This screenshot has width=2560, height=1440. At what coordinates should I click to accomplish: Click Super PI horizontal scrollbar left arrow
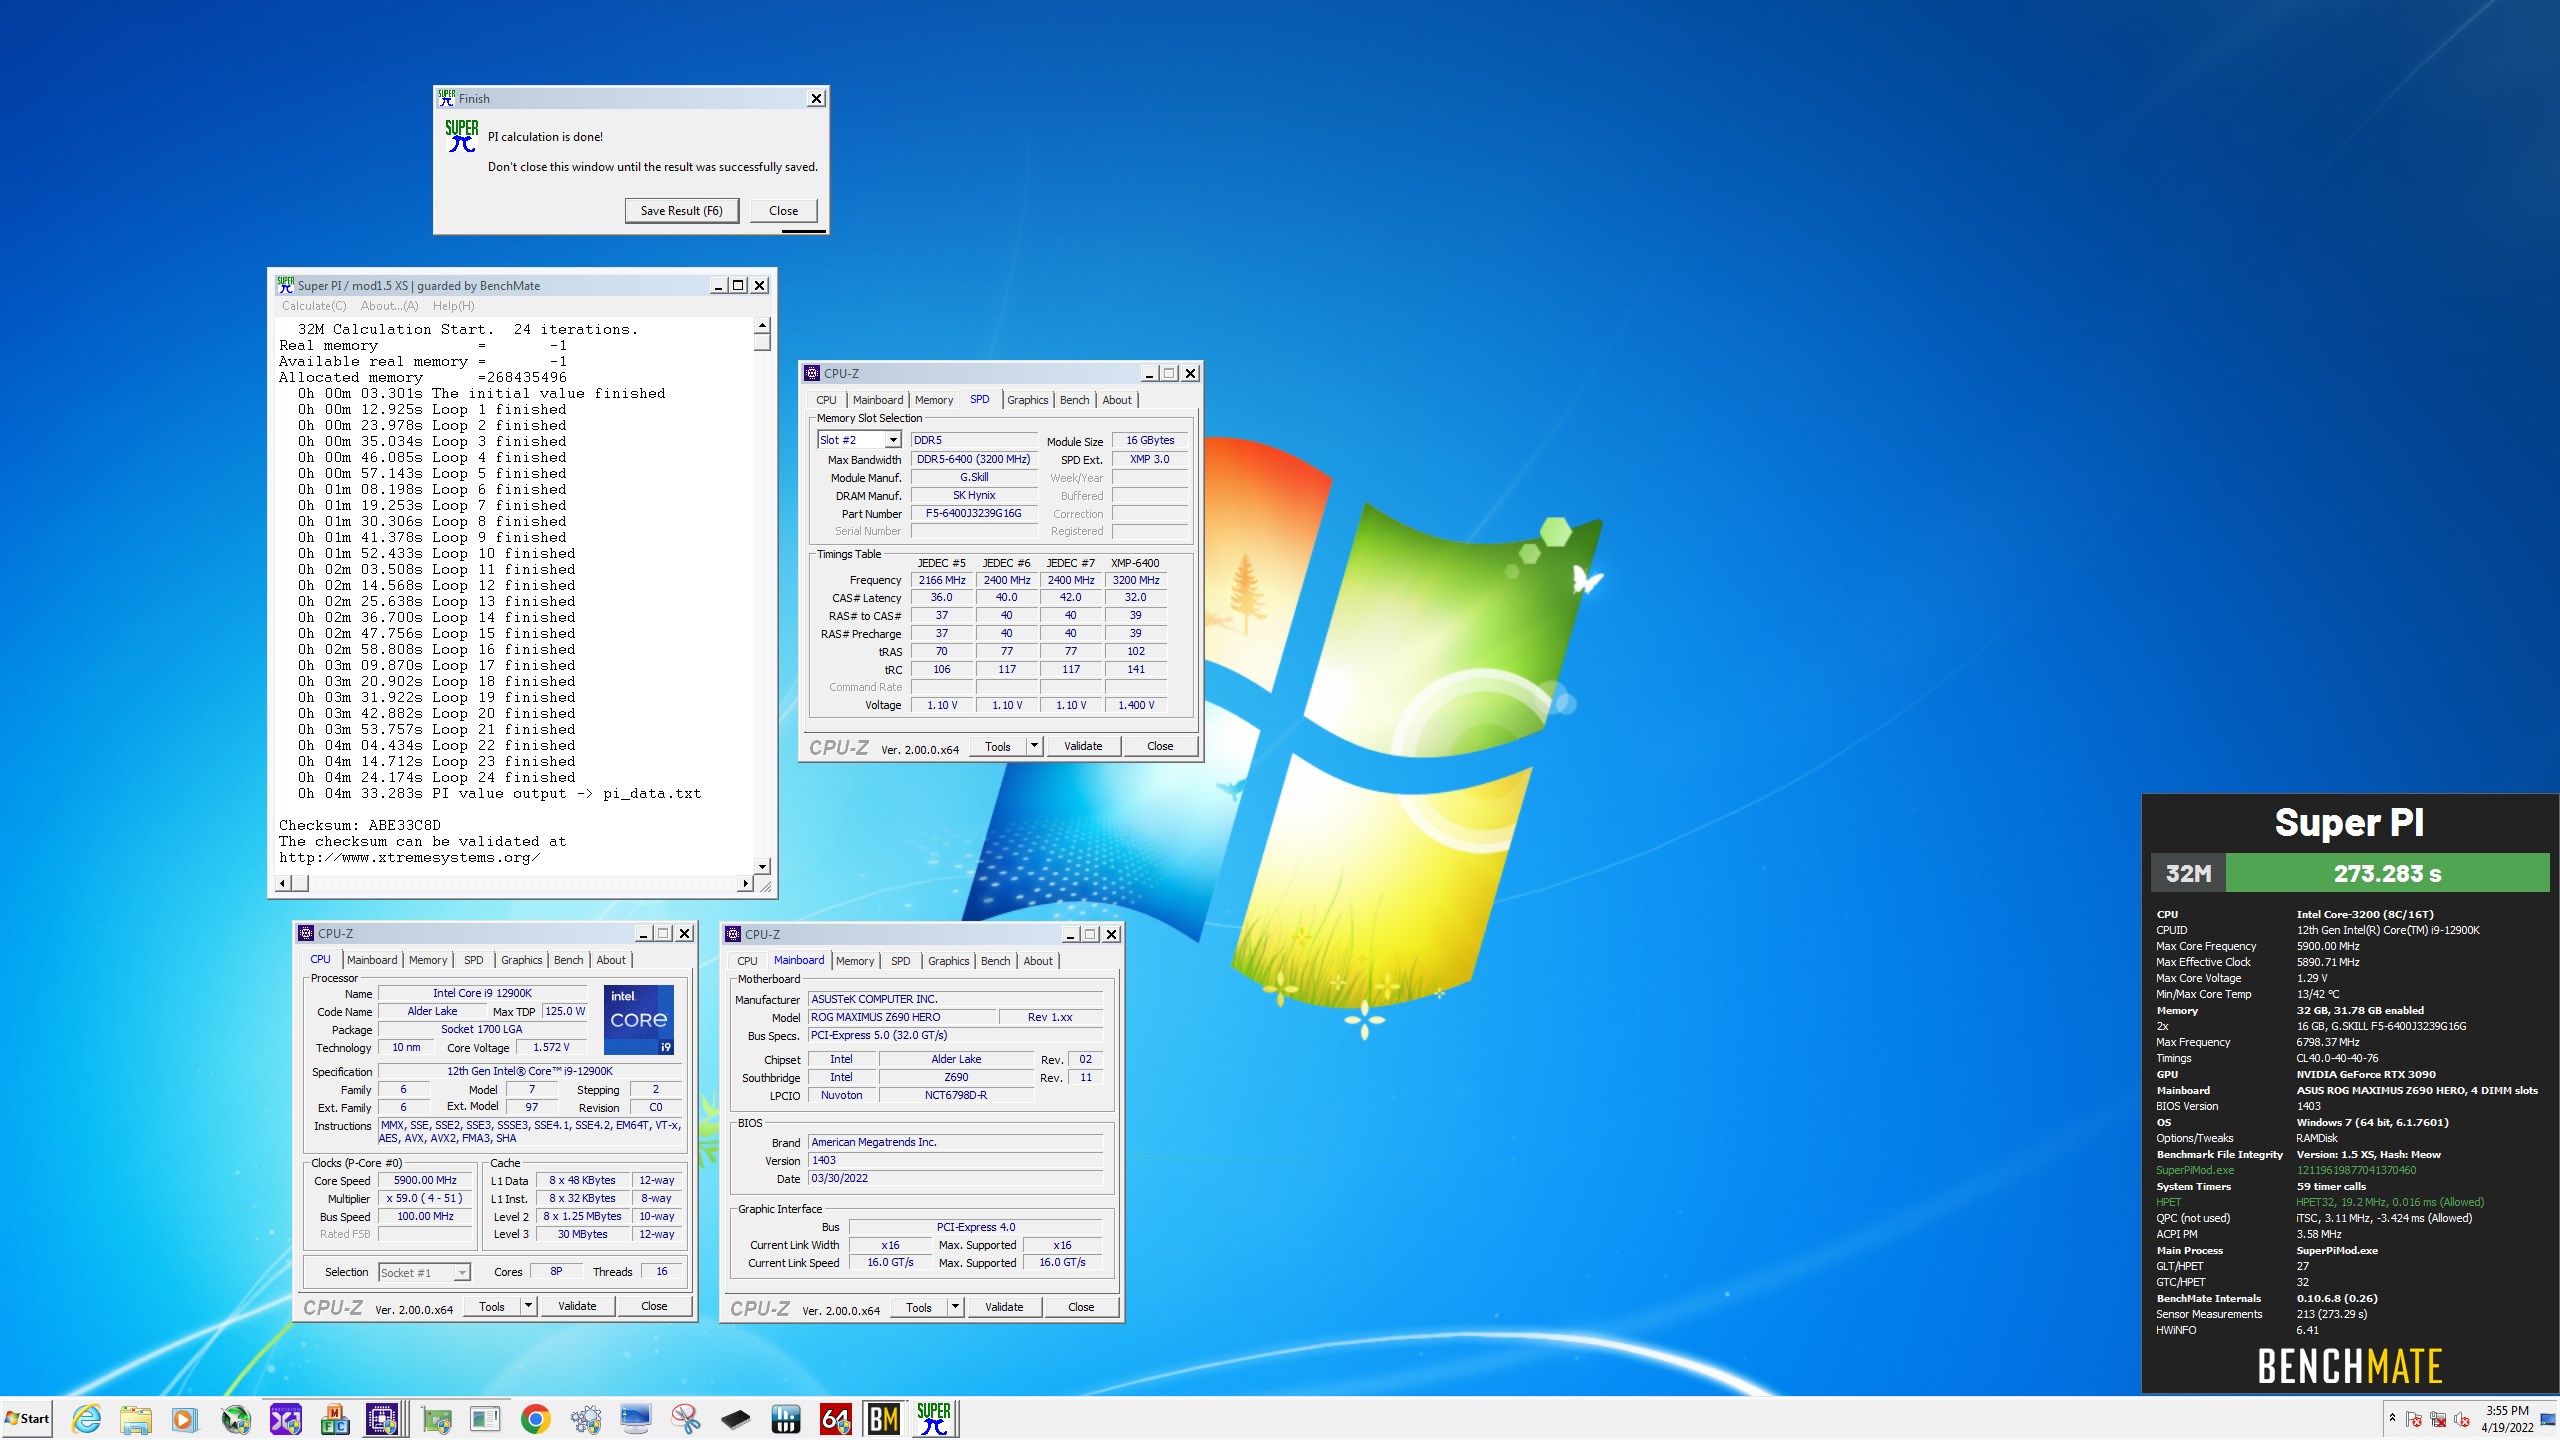click(284, 883)
